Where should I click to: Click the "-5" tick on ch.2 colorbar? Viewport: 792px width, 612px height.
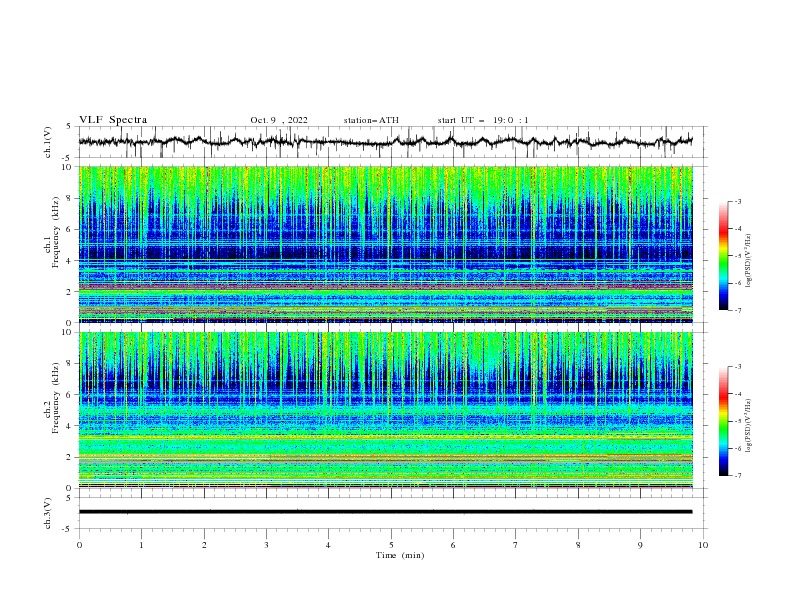(x=737, y=421)
